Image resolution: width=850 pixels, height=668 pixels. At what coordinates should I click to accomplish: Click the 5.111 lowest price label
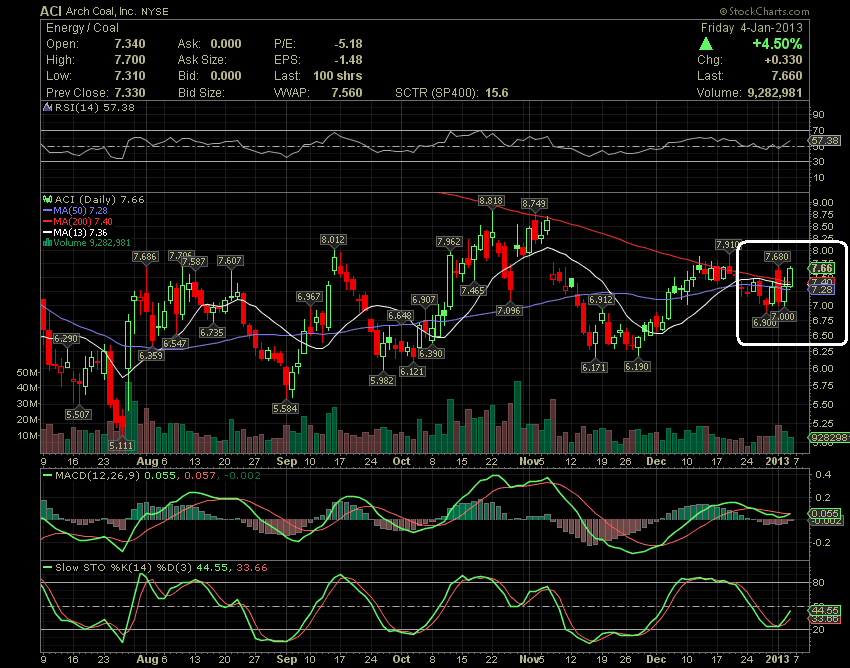pyautogui.click(x=121, y=446)
